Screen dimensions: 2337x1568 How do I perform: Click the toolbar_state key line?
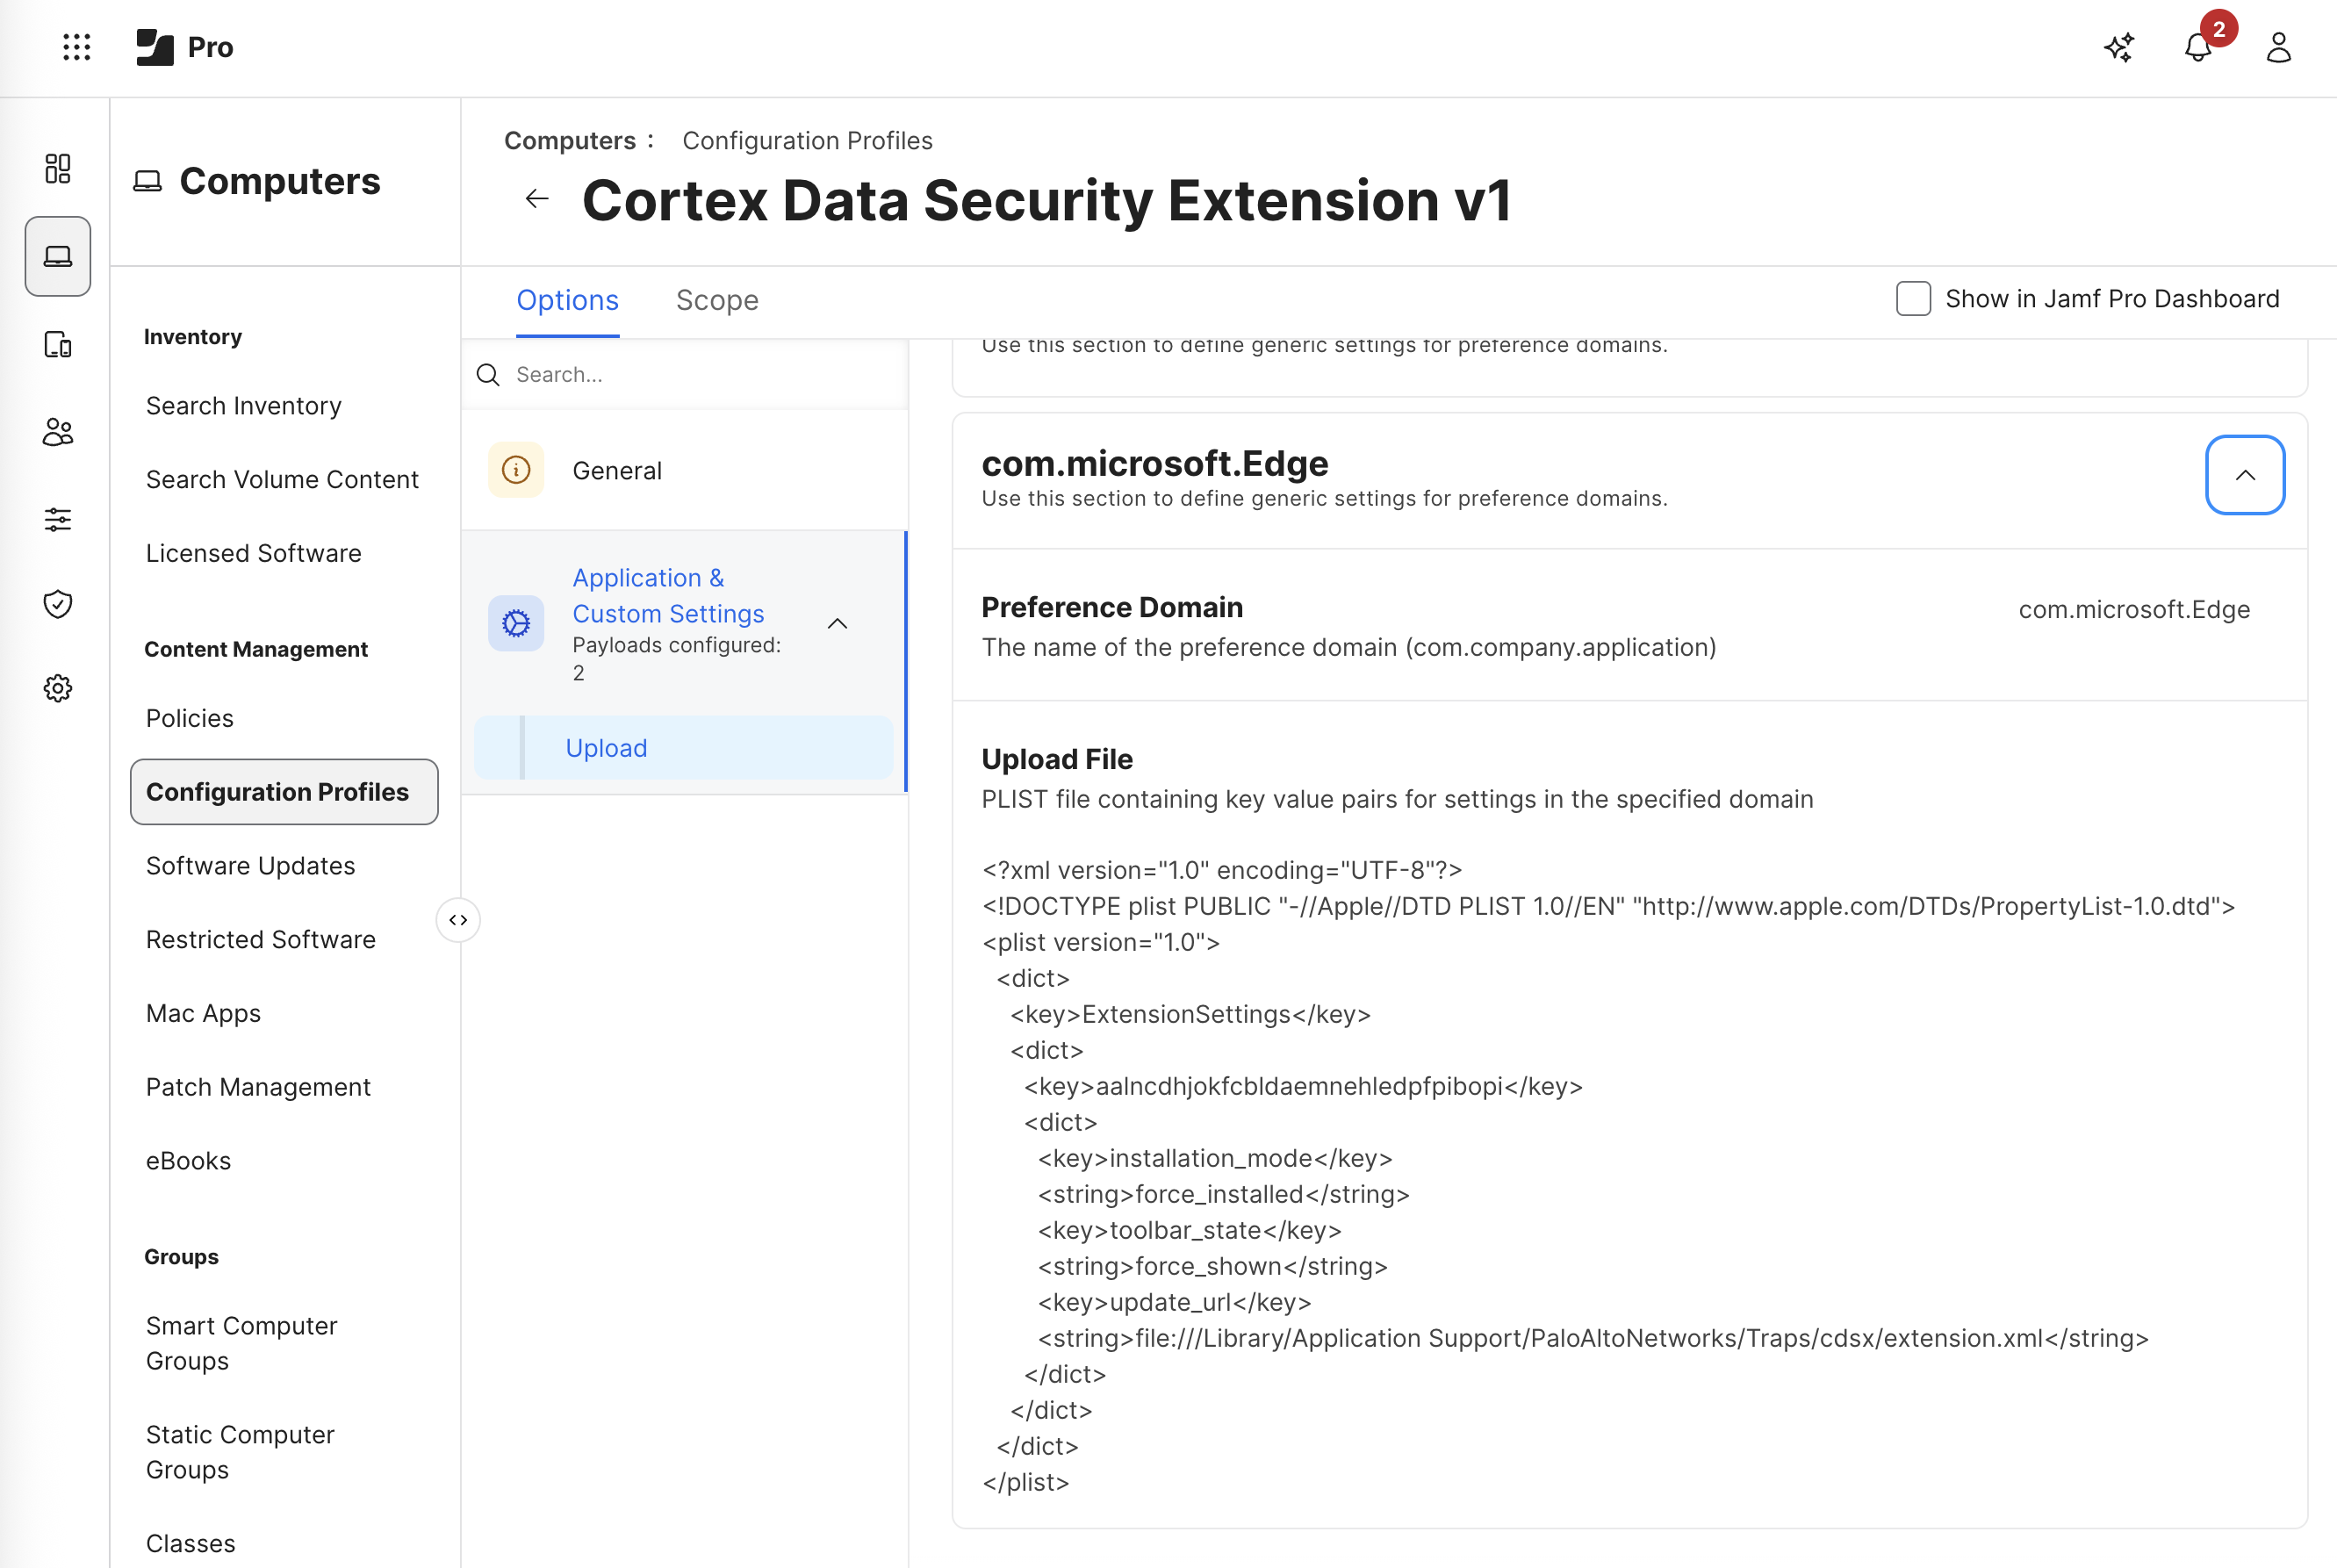(1190, 1231)
